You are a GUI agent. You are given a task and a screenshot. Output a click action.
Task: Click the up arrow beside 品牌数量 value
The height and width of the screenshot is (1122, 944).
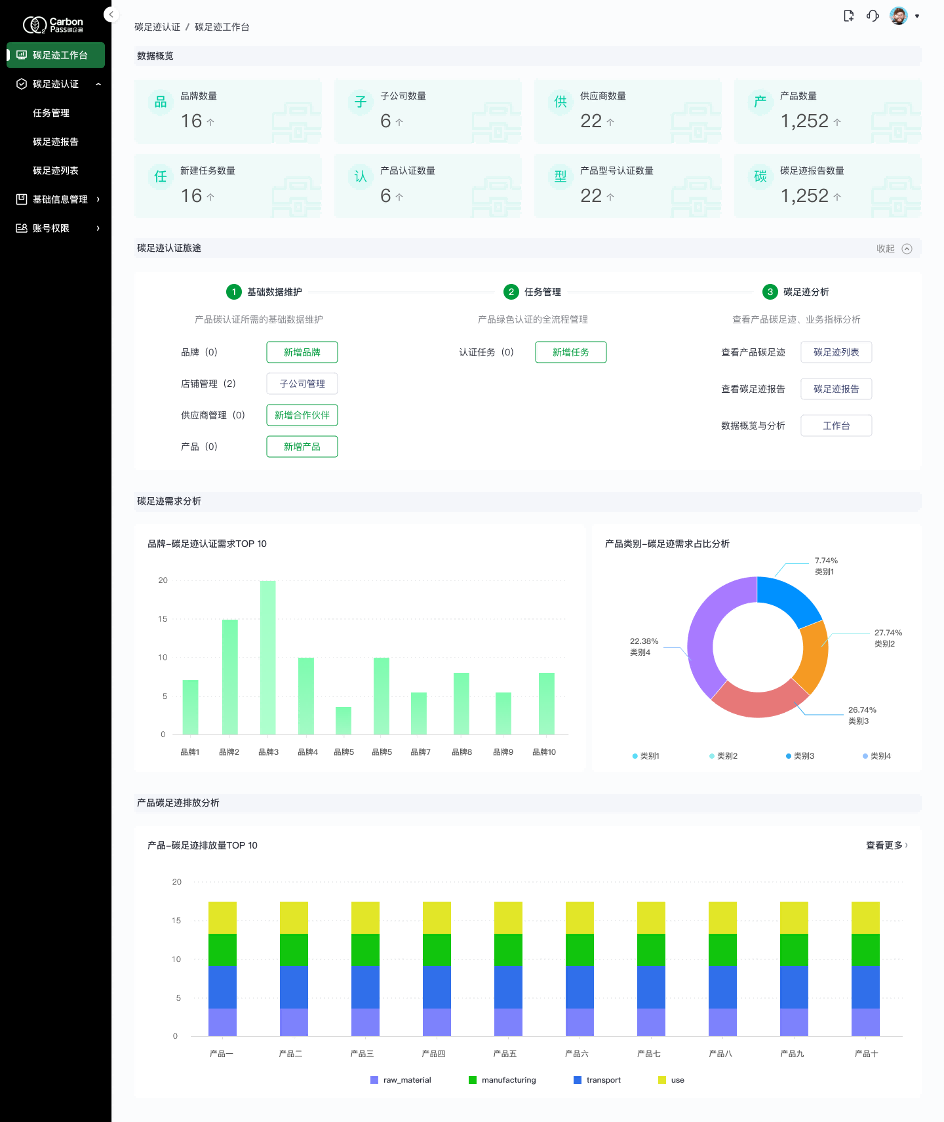pyautogui.click(x=210, y=122)
